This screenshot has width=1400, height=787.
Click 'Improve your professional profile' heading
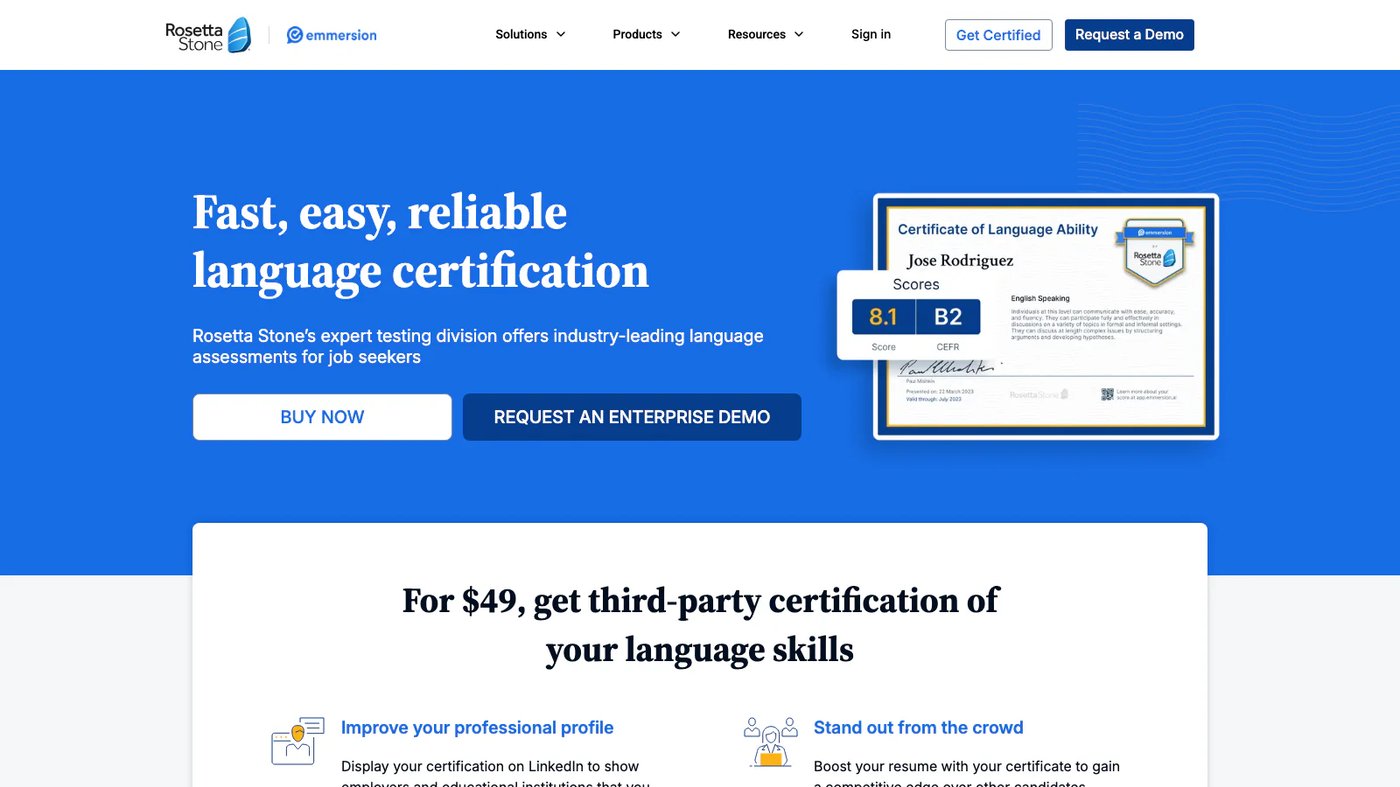click(477, 728)
